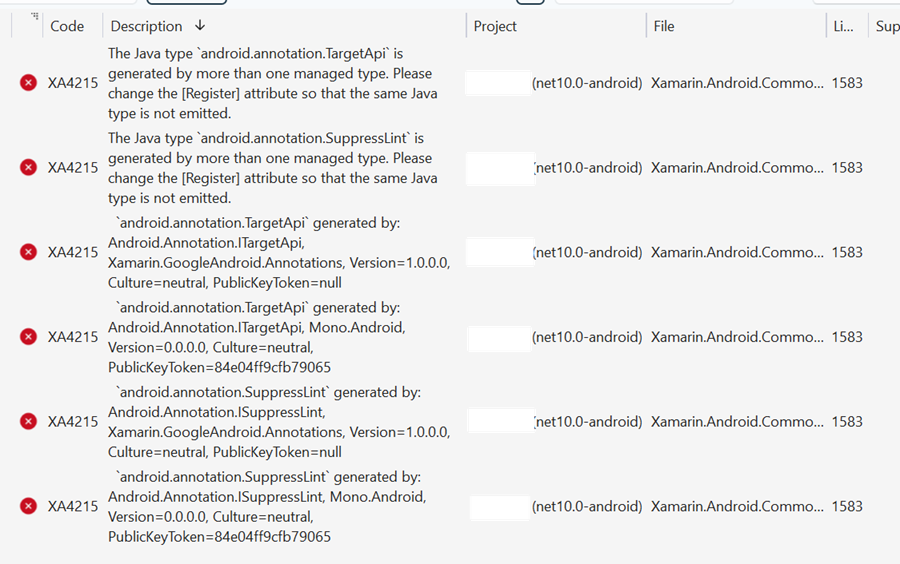Click error icon of ITargetApi Mono.Android row
The image size is (900, 564).
tap(28, 337)
